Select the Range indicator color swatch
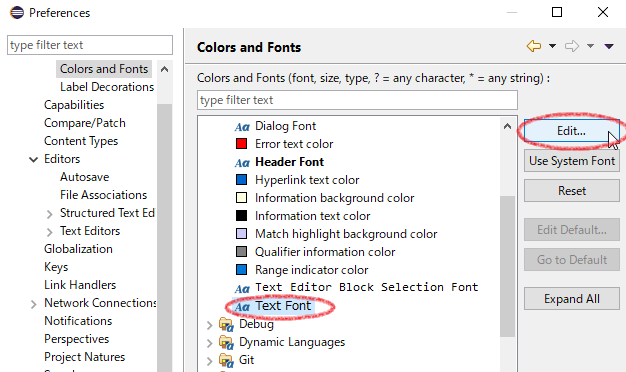 [x=242, y=269]
